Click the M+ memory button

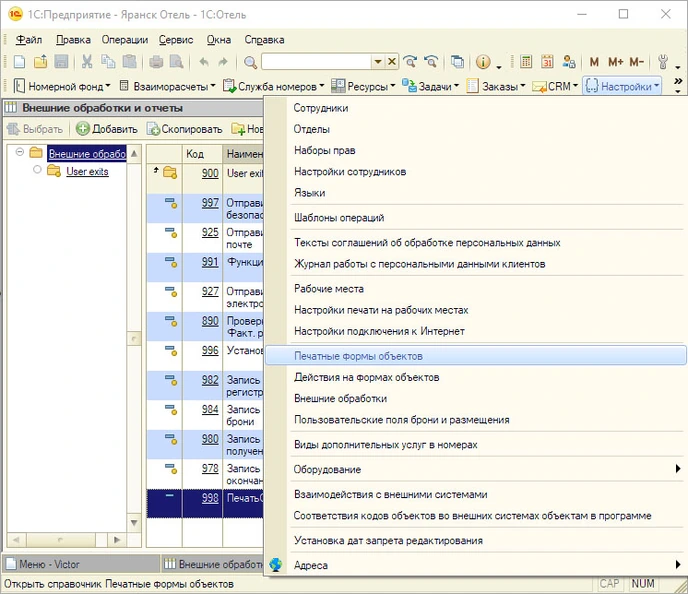pos(615,62)
